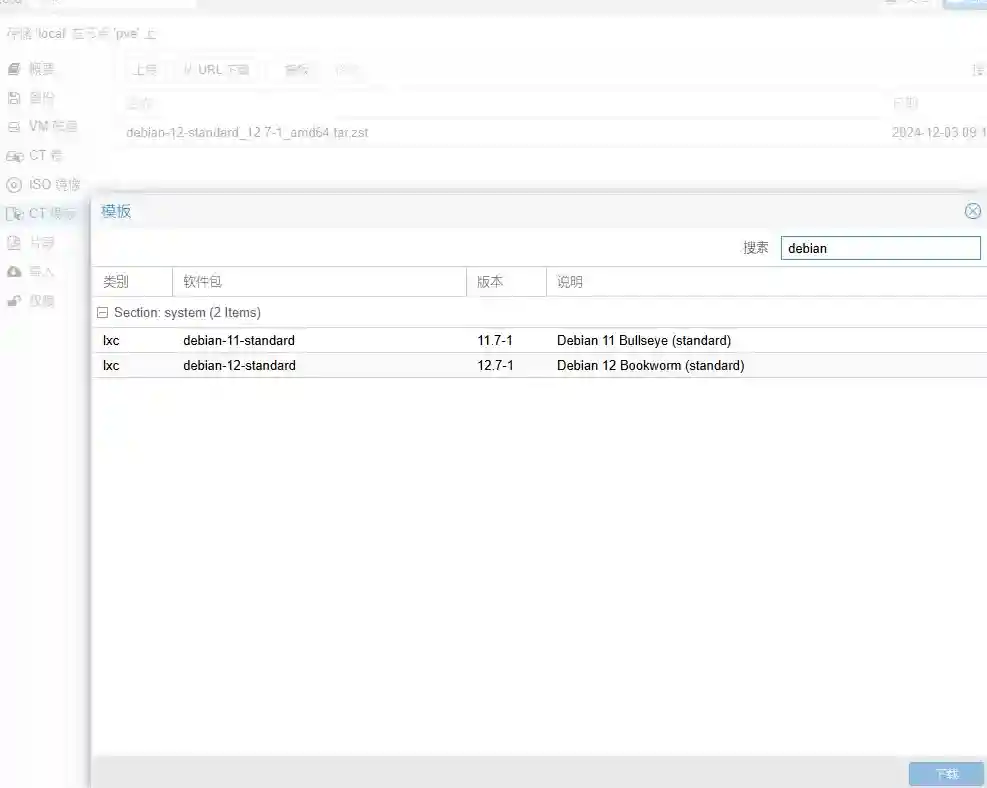Click the 上传 upload toolbar button
This screenshot has height=788, width=987.
pos(145,69)
